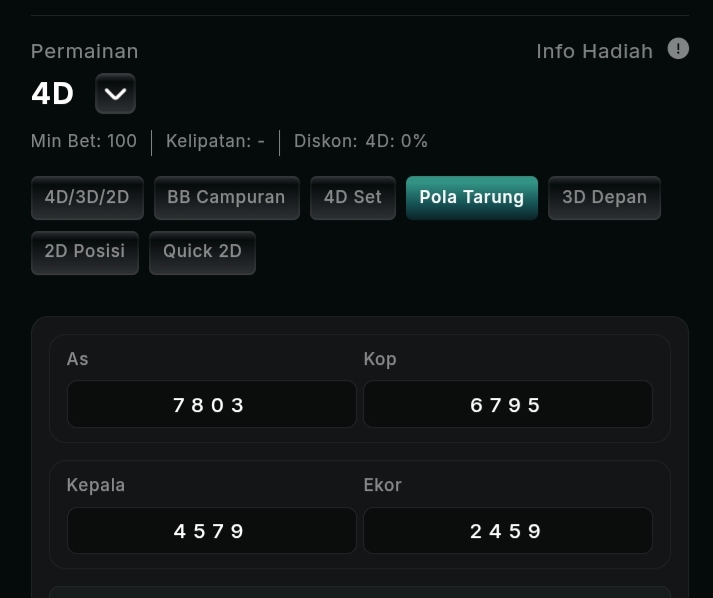Open the 4D Set tab
713x598 pixels.
point(353,197)
